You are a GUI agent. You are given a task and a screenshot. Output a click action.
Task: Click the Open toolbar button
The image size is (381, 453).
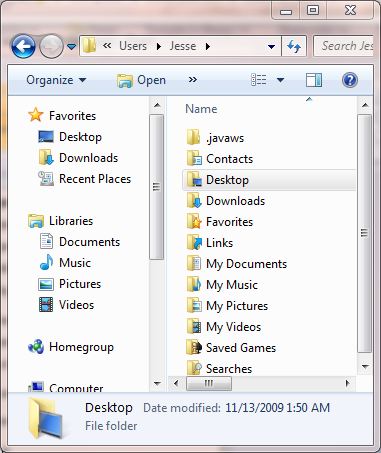pyautogui.click(x=141, y=80)
